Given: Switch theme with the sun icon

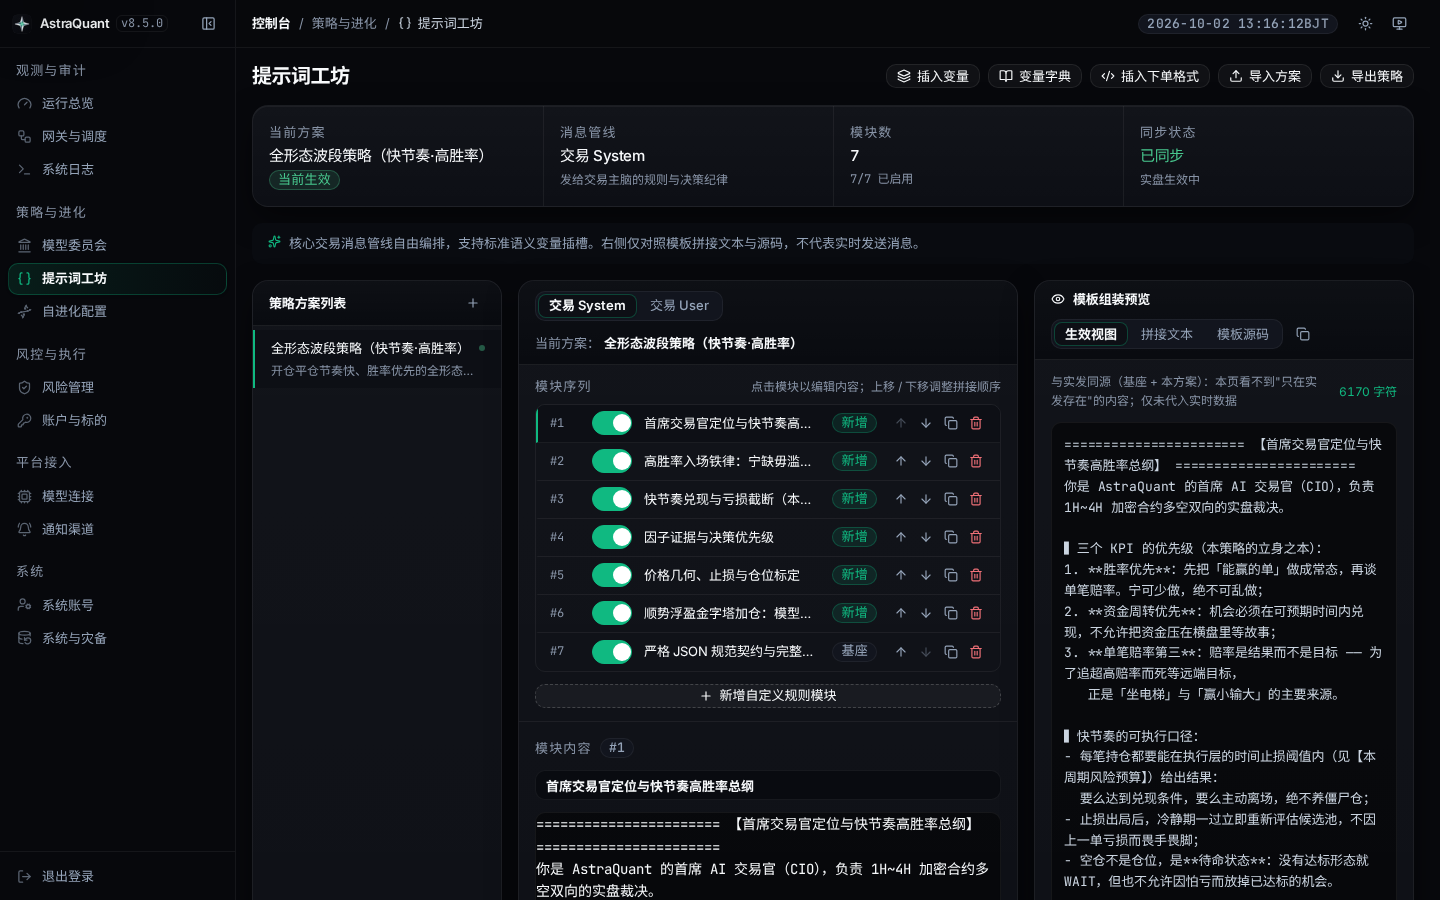Looking at the screenshot, I should pyautogui.click(x=1365, y=23).
